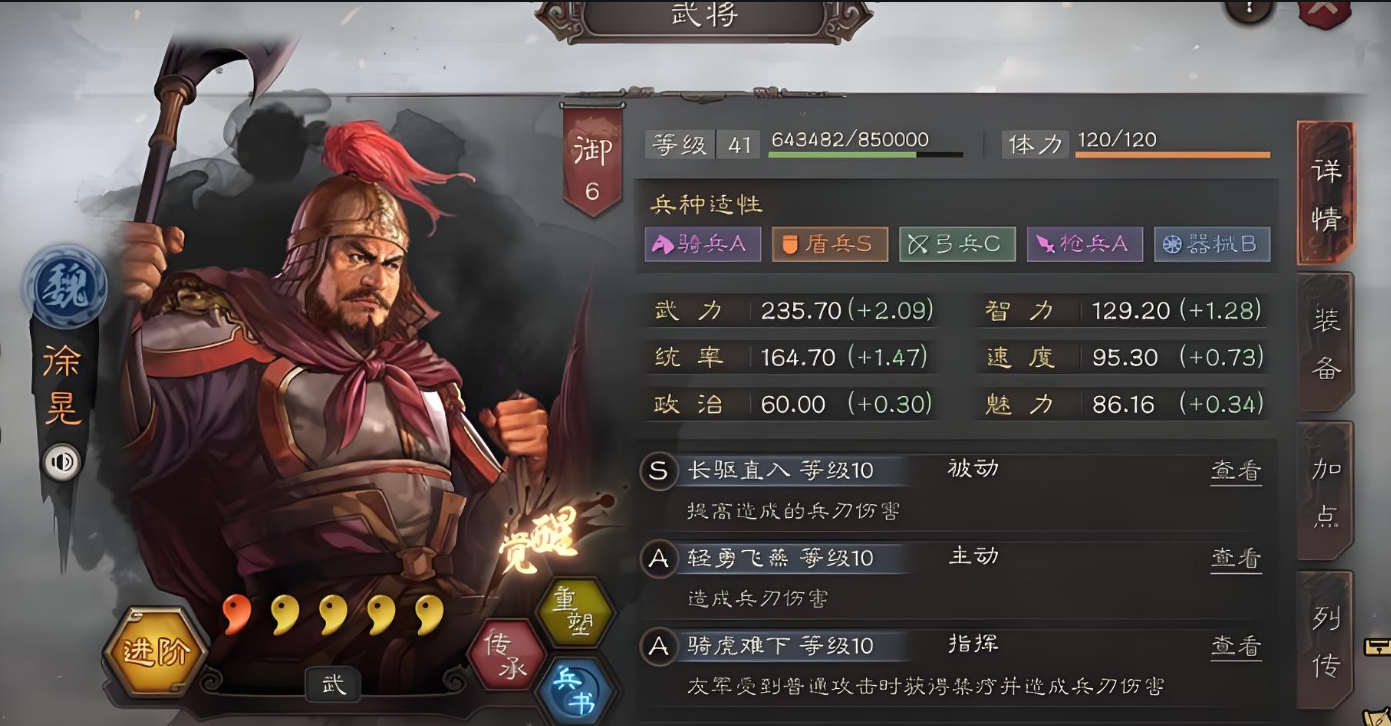Tap the green experience progress bar
1391x726 pixels.
point(866,155)
